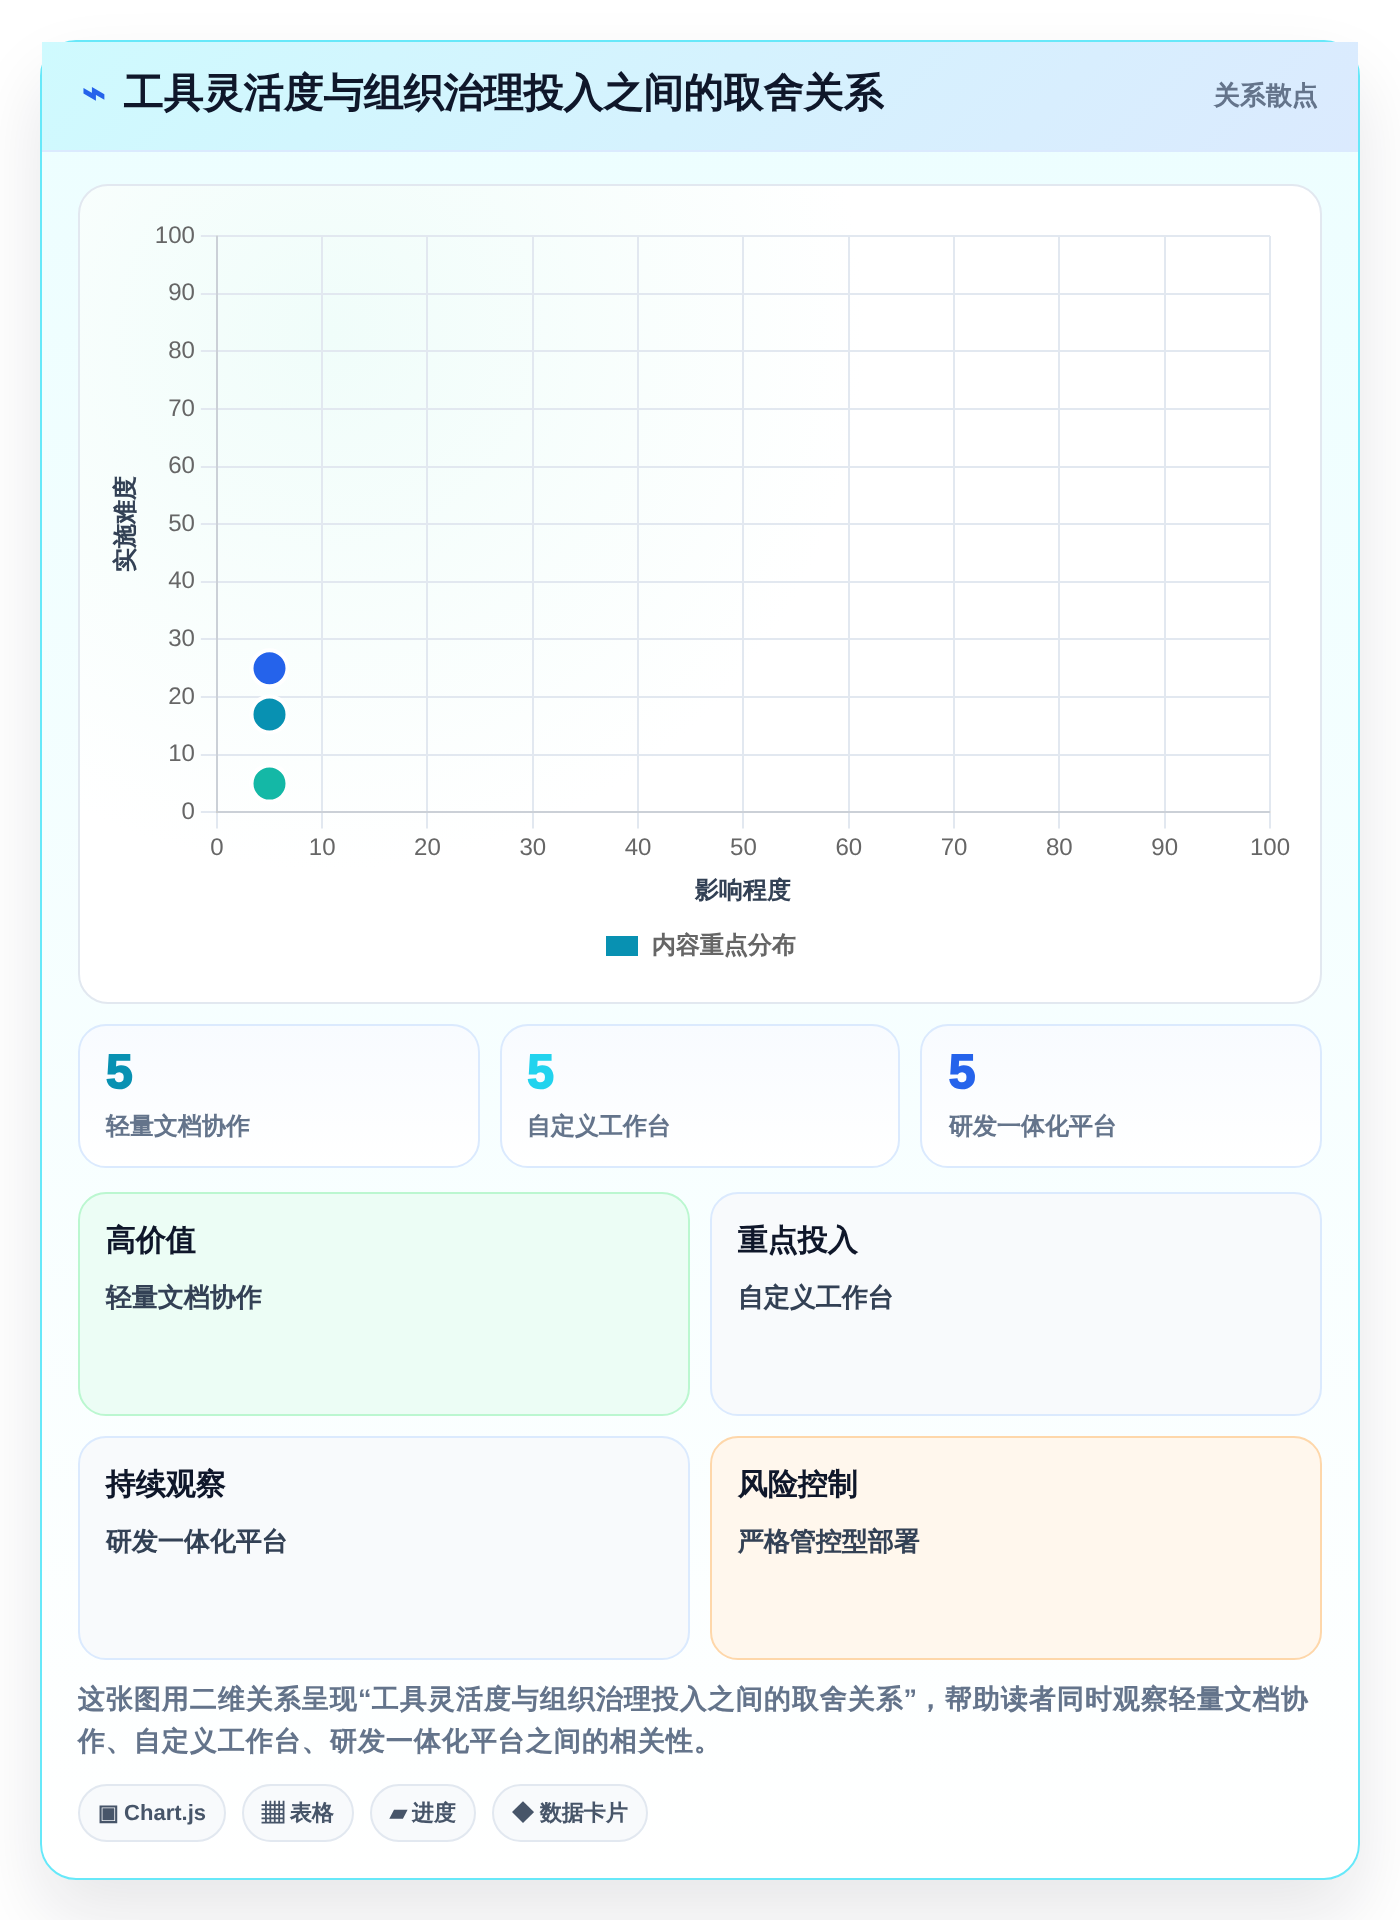Click the 关系散点 badge in the header
This screenshot has height=1920, width=1400.
click(x=1265, y=96)
